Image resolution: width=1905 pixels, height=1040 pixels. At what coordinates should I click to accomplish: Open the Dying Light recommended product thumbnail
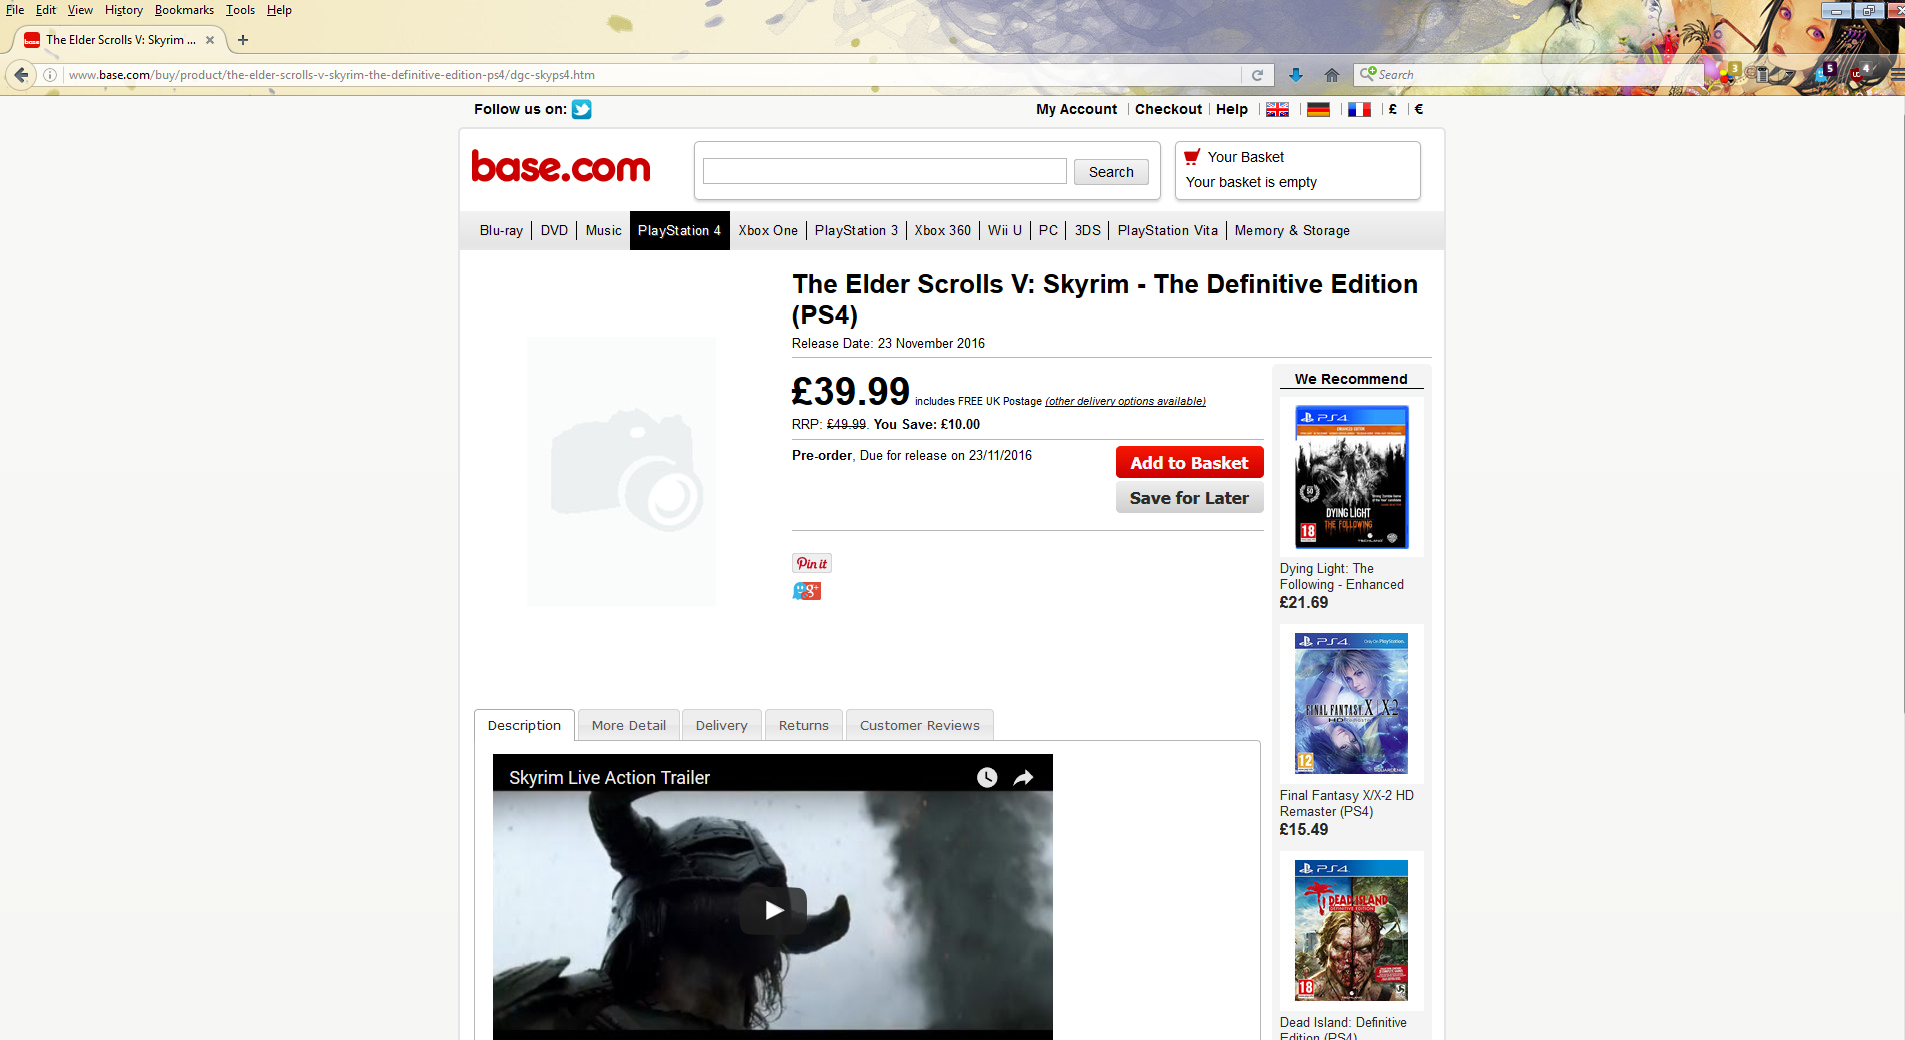(1351, 477)
